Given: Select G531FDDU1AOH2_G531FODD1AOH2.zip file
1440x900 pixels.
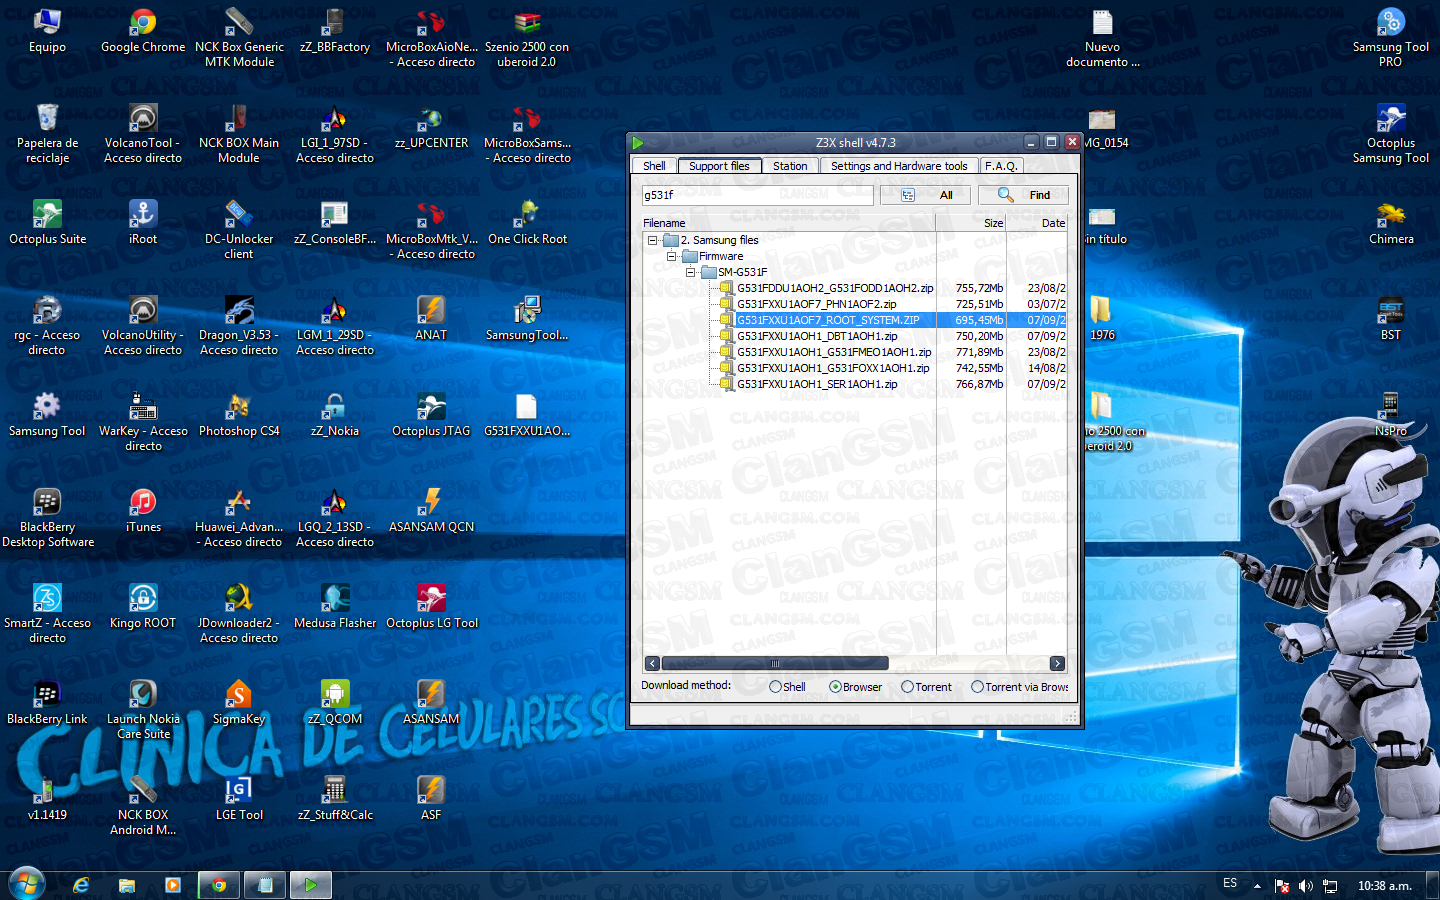Looking at the screenshot, I should point(835,288).
